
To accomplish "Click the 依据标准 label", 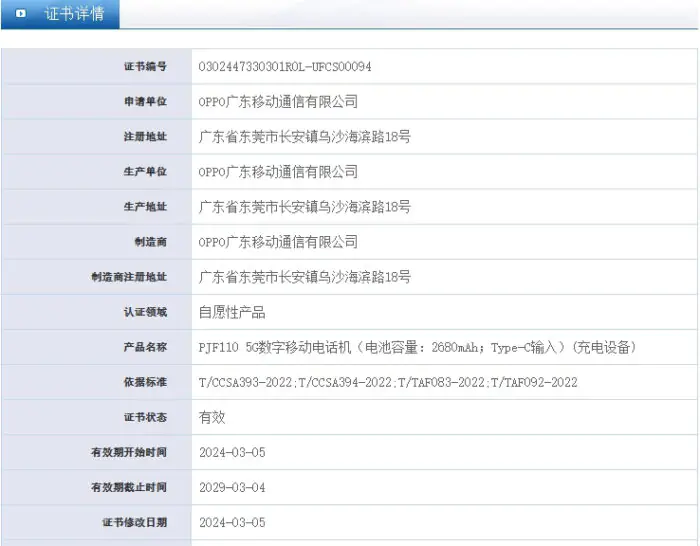I will tap(145, 382).
